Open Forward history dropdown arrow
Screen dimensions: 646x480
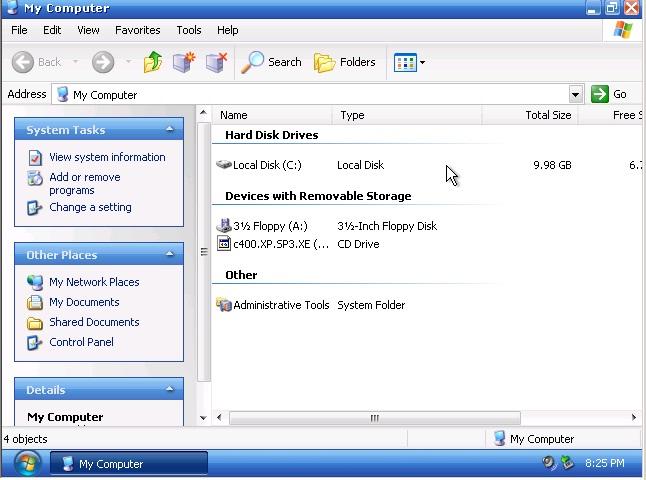click(x=129, y=62)
